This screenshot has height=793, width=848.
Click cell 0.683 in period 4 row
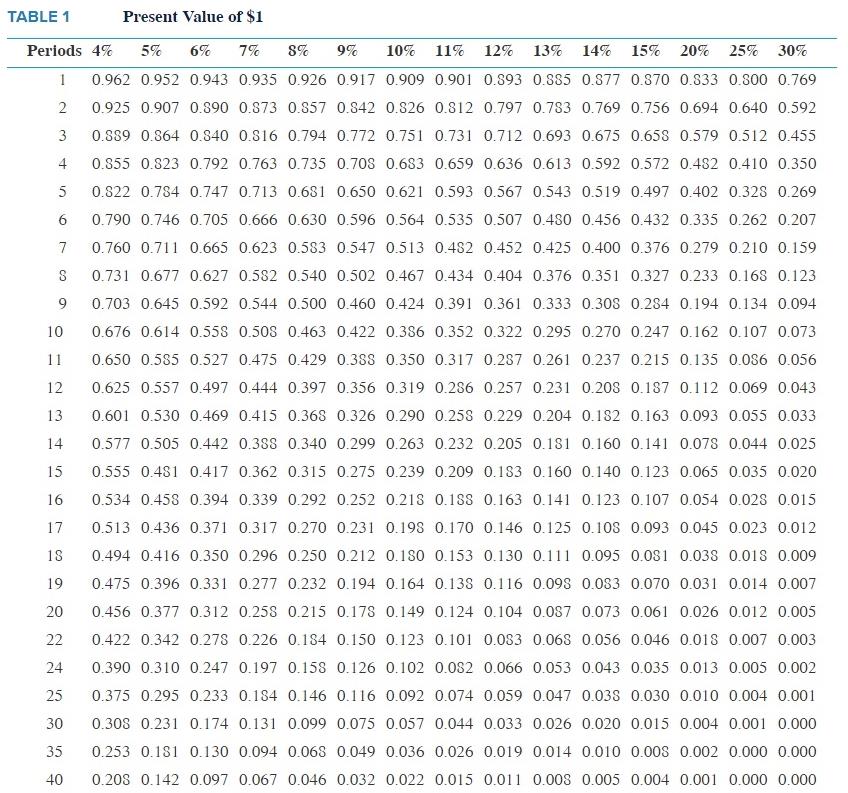405,164
